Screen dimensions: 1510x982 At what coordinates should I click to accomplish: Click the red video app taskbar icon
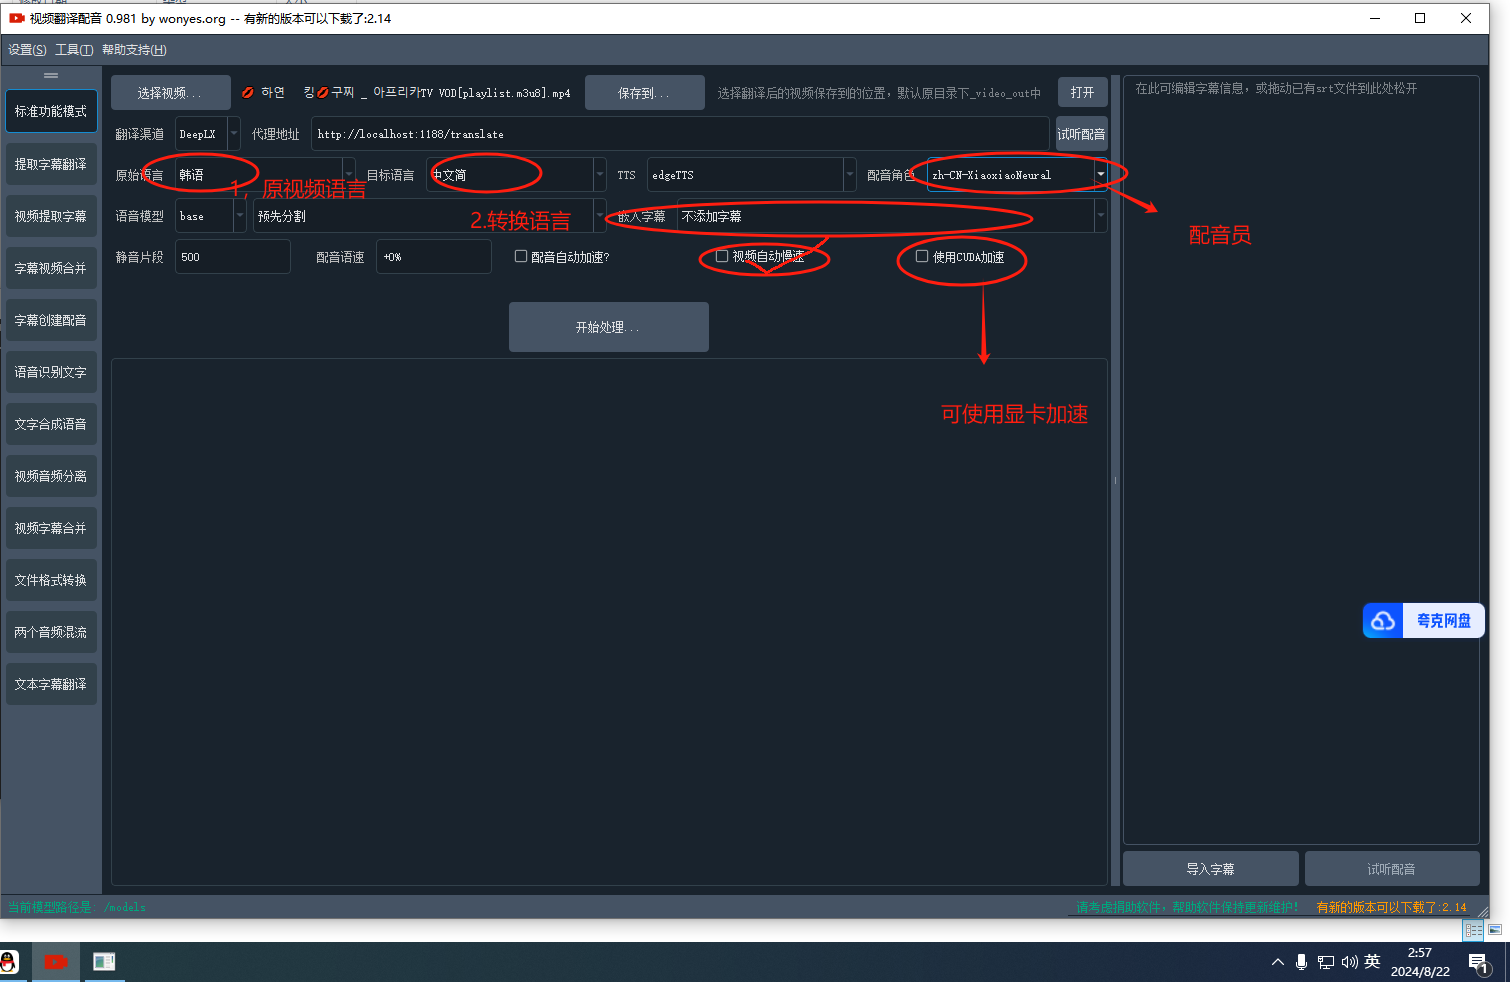point(56,962)
